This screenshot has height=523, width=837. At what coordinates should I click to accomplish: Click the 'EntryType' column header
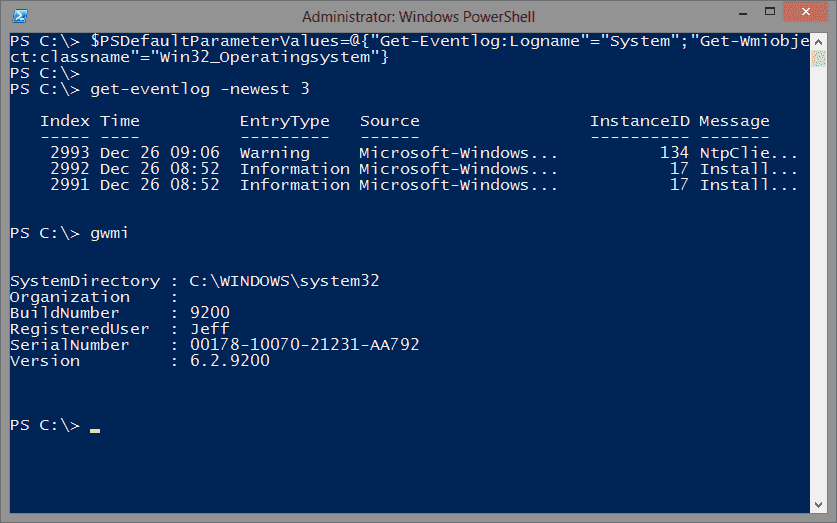tap(284, 121)
